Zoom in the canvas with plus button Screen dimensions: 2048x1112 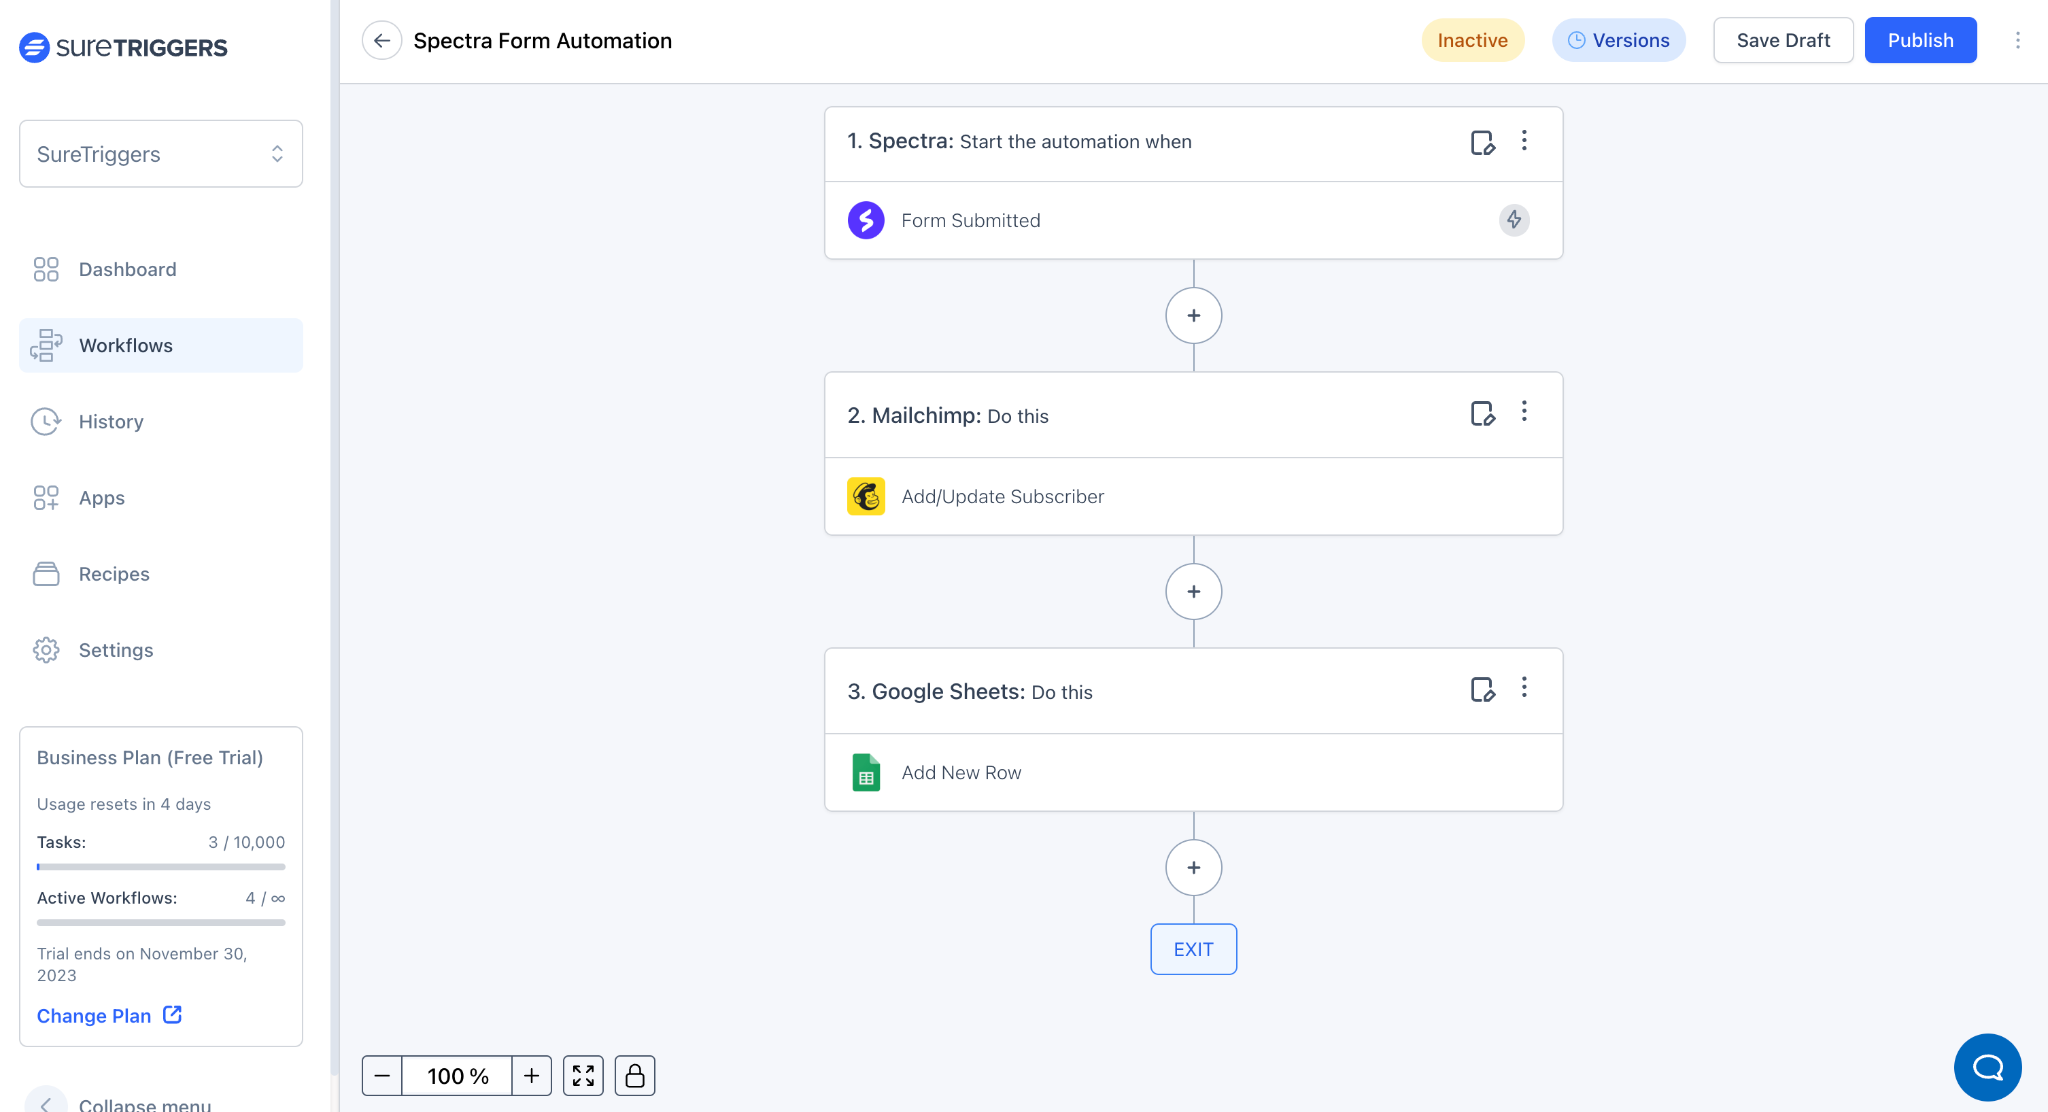click(532, 1076)
